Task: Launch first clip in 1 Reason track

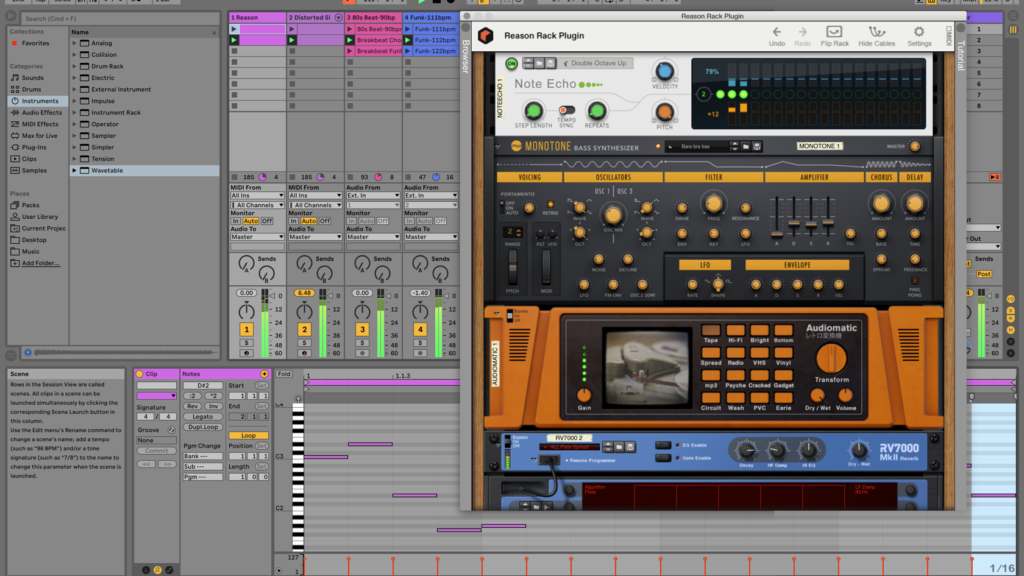Action: [234, 29]
